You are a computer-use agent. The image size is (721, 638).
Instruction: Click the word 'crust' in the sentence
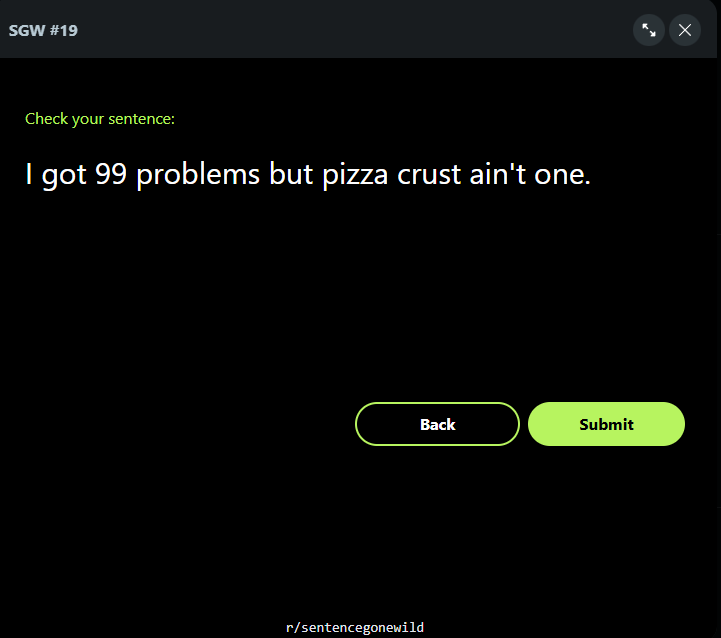coord(429,175)
